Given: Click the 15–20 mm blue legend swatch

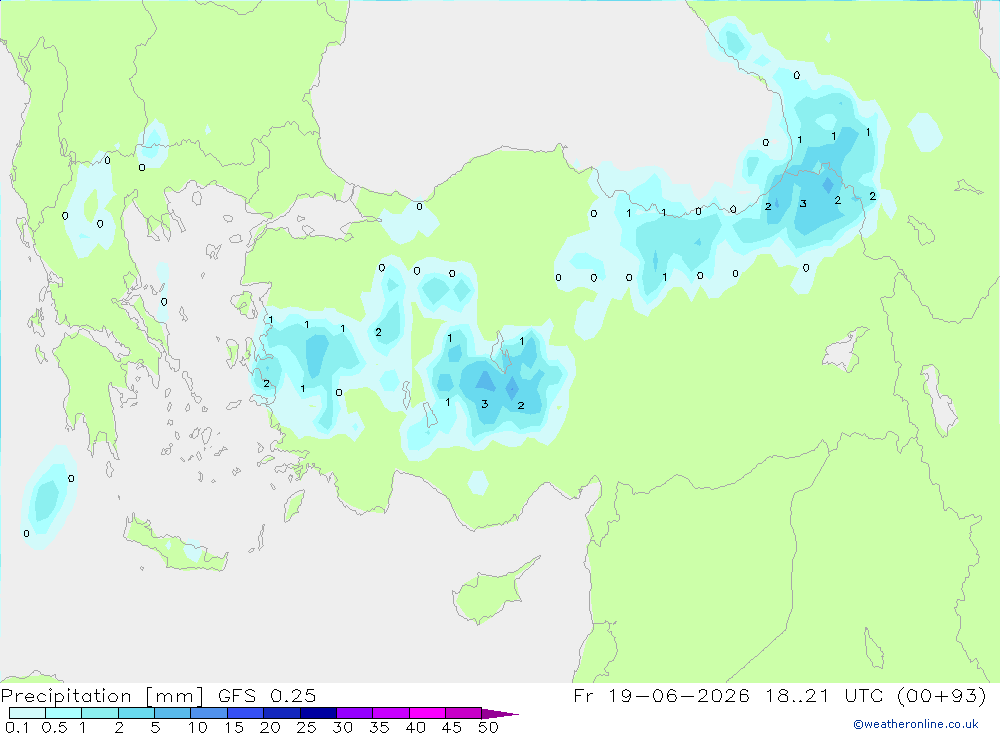Looking at the screenshot, I should tap(246, 713).
